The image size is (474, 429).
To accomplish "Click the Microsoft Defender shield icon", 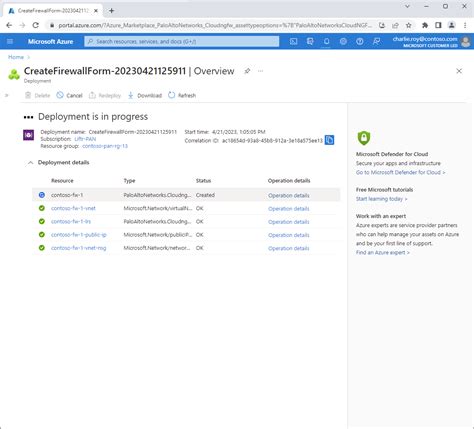I will (x=364, y=138).
